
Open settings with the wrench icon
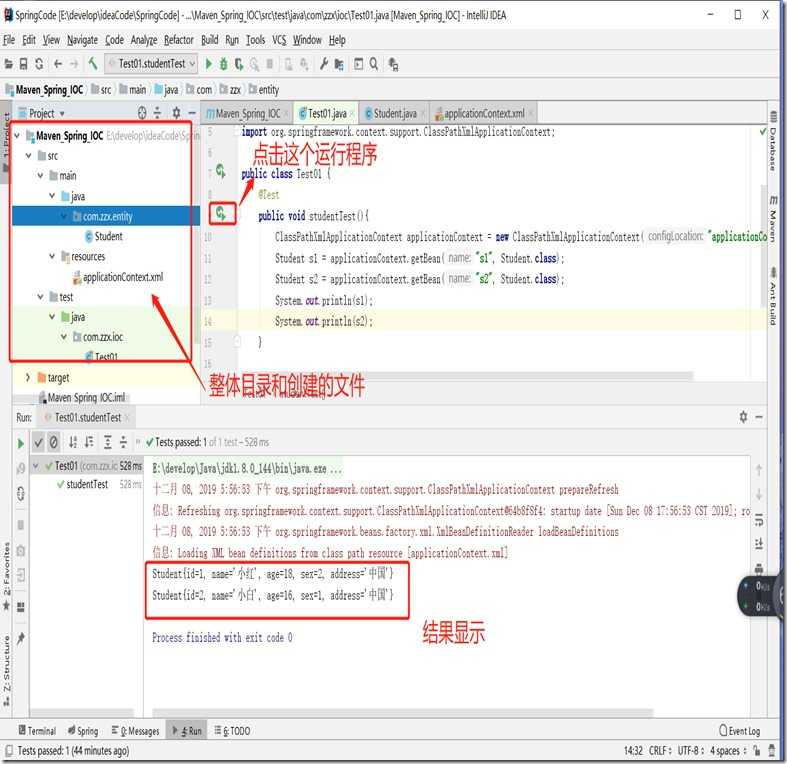[324, 64]
